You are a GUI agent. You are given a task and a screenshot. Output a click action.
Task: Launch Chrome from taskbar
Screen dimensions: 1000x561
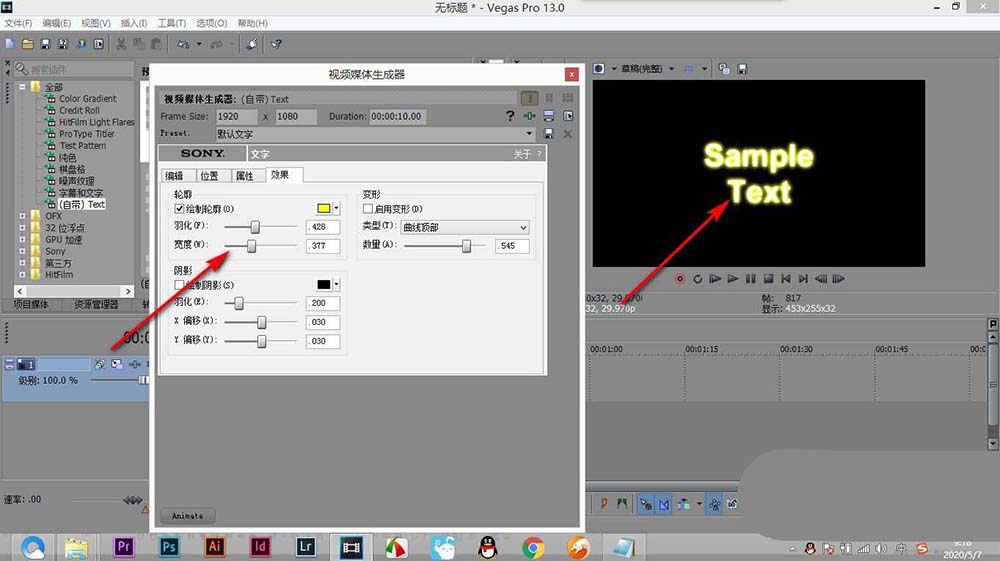pyautogui.click(x=533, y=548)
